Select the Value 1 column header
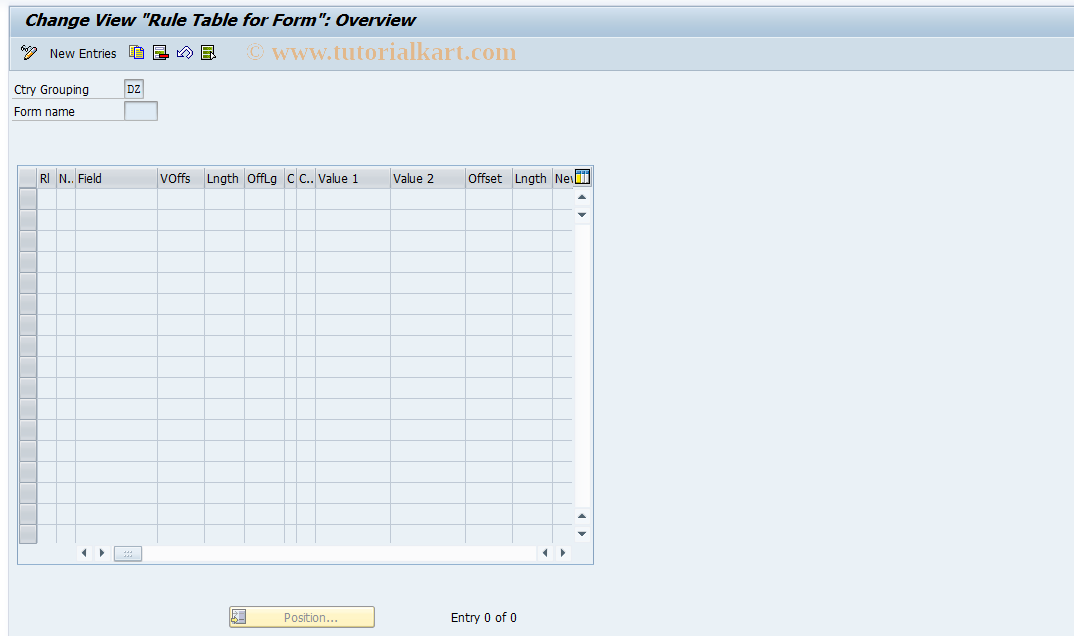The height and width of the screenshot is (636, 1074). tap(353, 179)
